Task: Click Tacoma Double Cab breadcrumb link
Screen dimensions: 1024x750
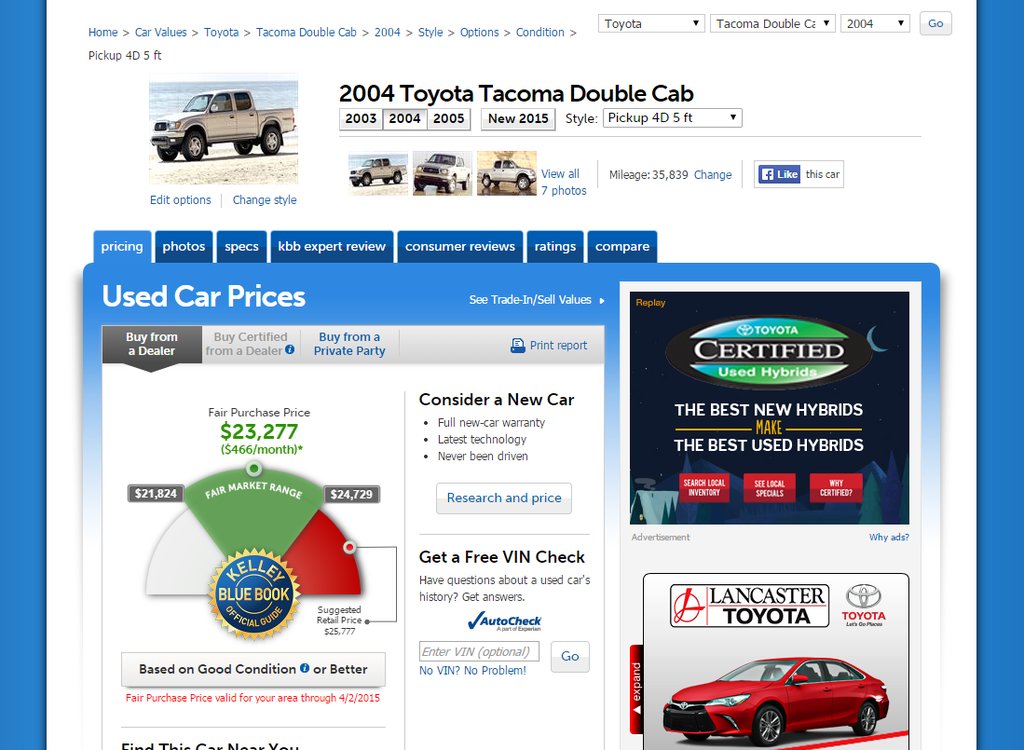Action: [306, 32]
